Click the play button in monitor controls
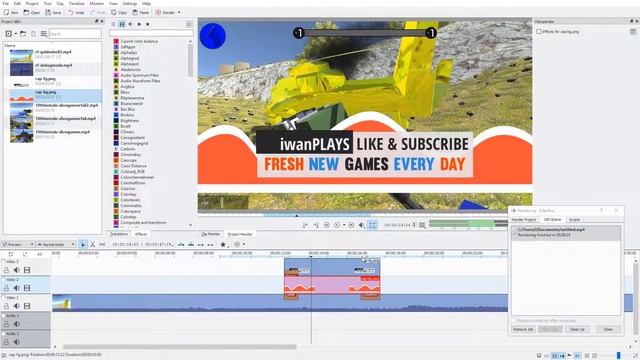 (x=337, y=225)
